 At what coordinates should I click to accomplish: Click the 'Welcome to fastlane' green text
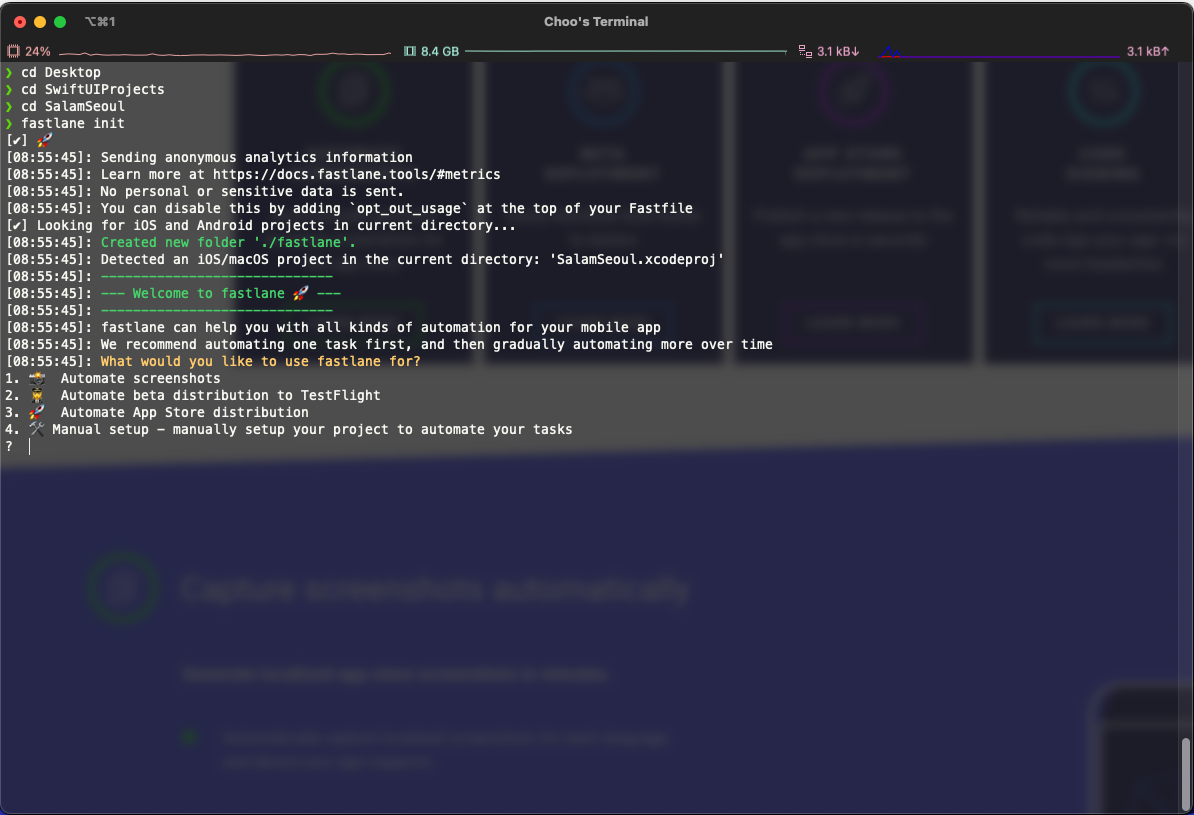point(208,293)
